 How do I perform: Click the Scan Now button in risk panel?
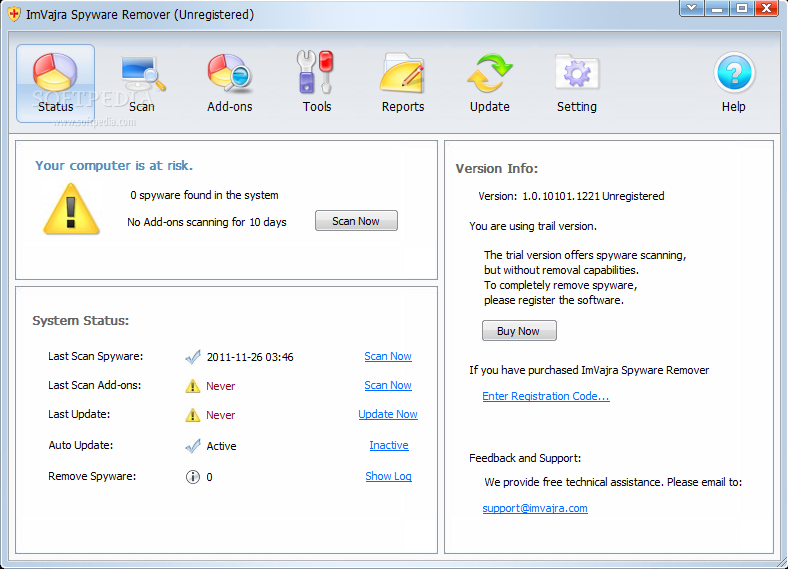(x=356, y=221)
